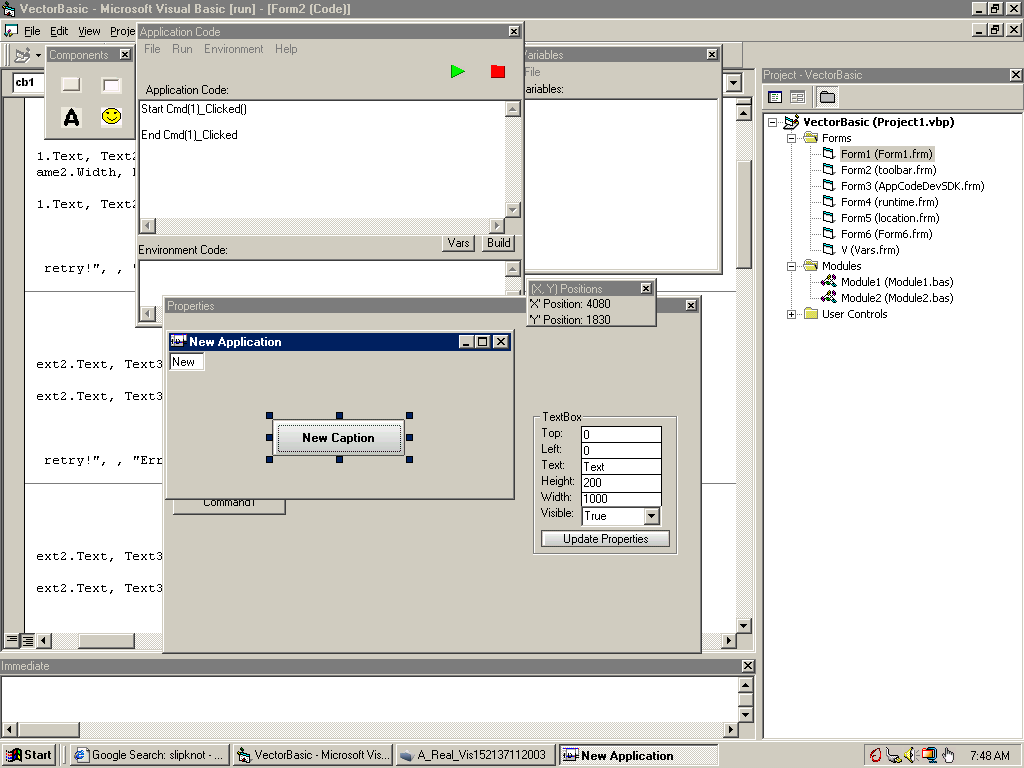Select the label 'A' component tool
The width and height of the screenshot is (1024, 768).
[71, 117]
